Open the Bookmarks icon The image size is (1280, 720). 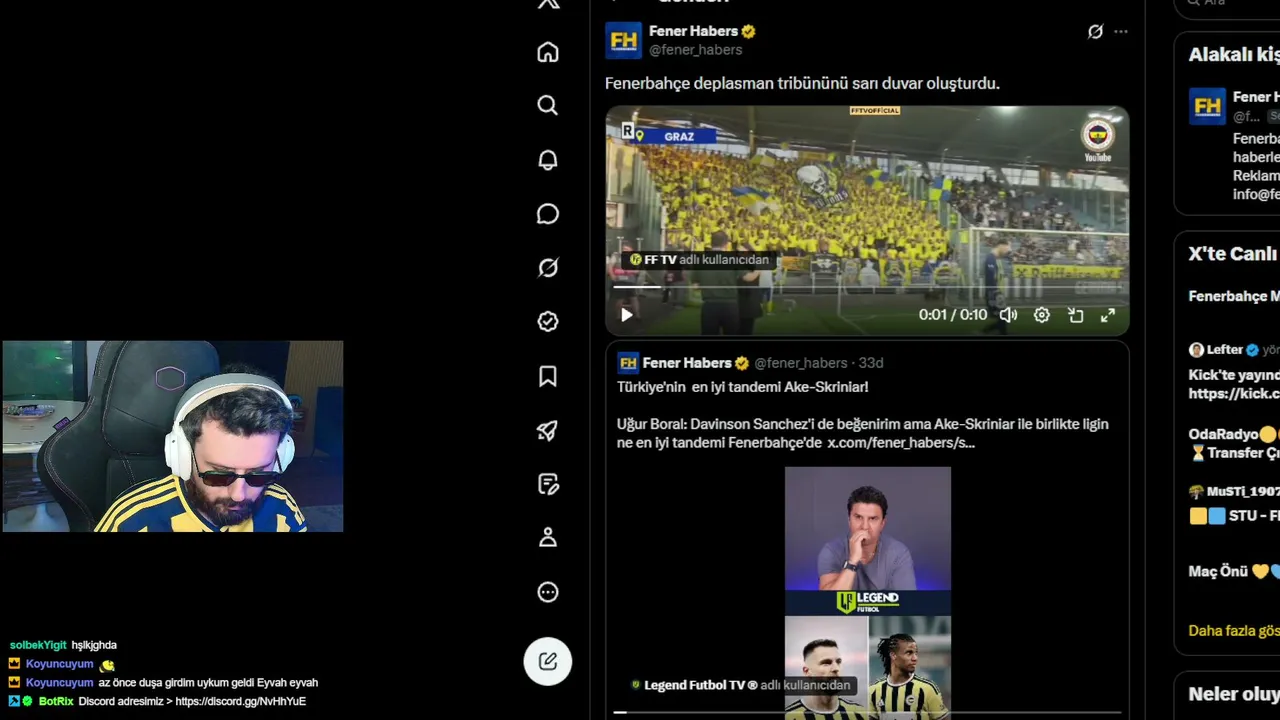[x=548, y=376]
